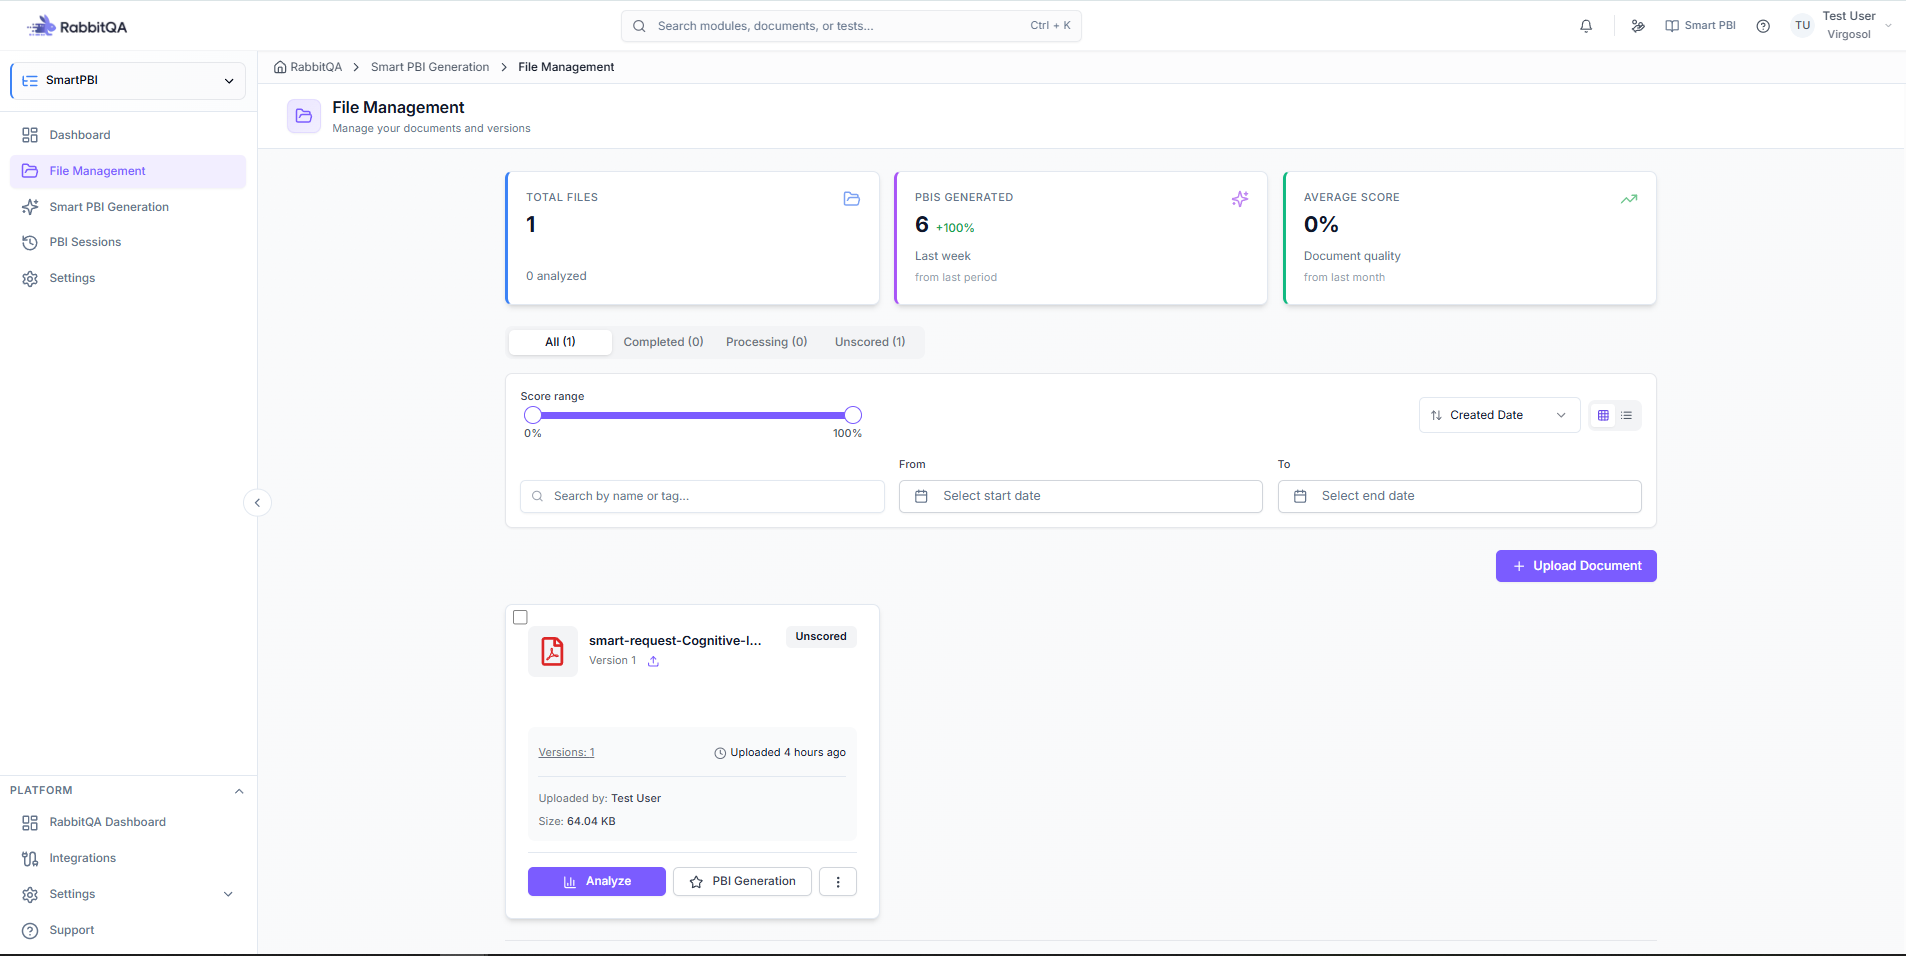
Task: Click the red PDF file icon
Action: point(552,651)
